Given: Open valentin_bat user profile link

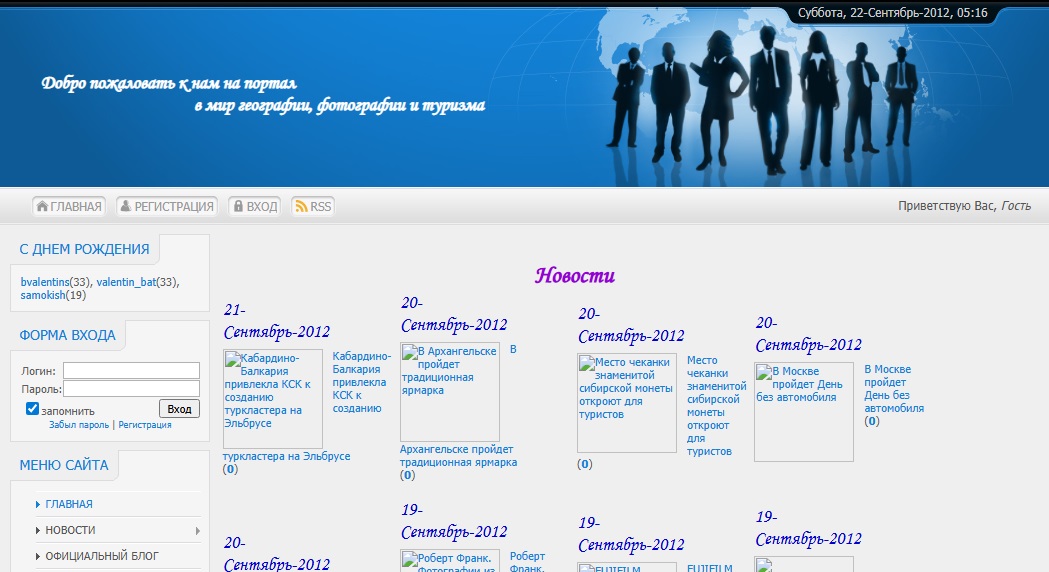Looking at the screenshot, I should [x=127, y=282].
